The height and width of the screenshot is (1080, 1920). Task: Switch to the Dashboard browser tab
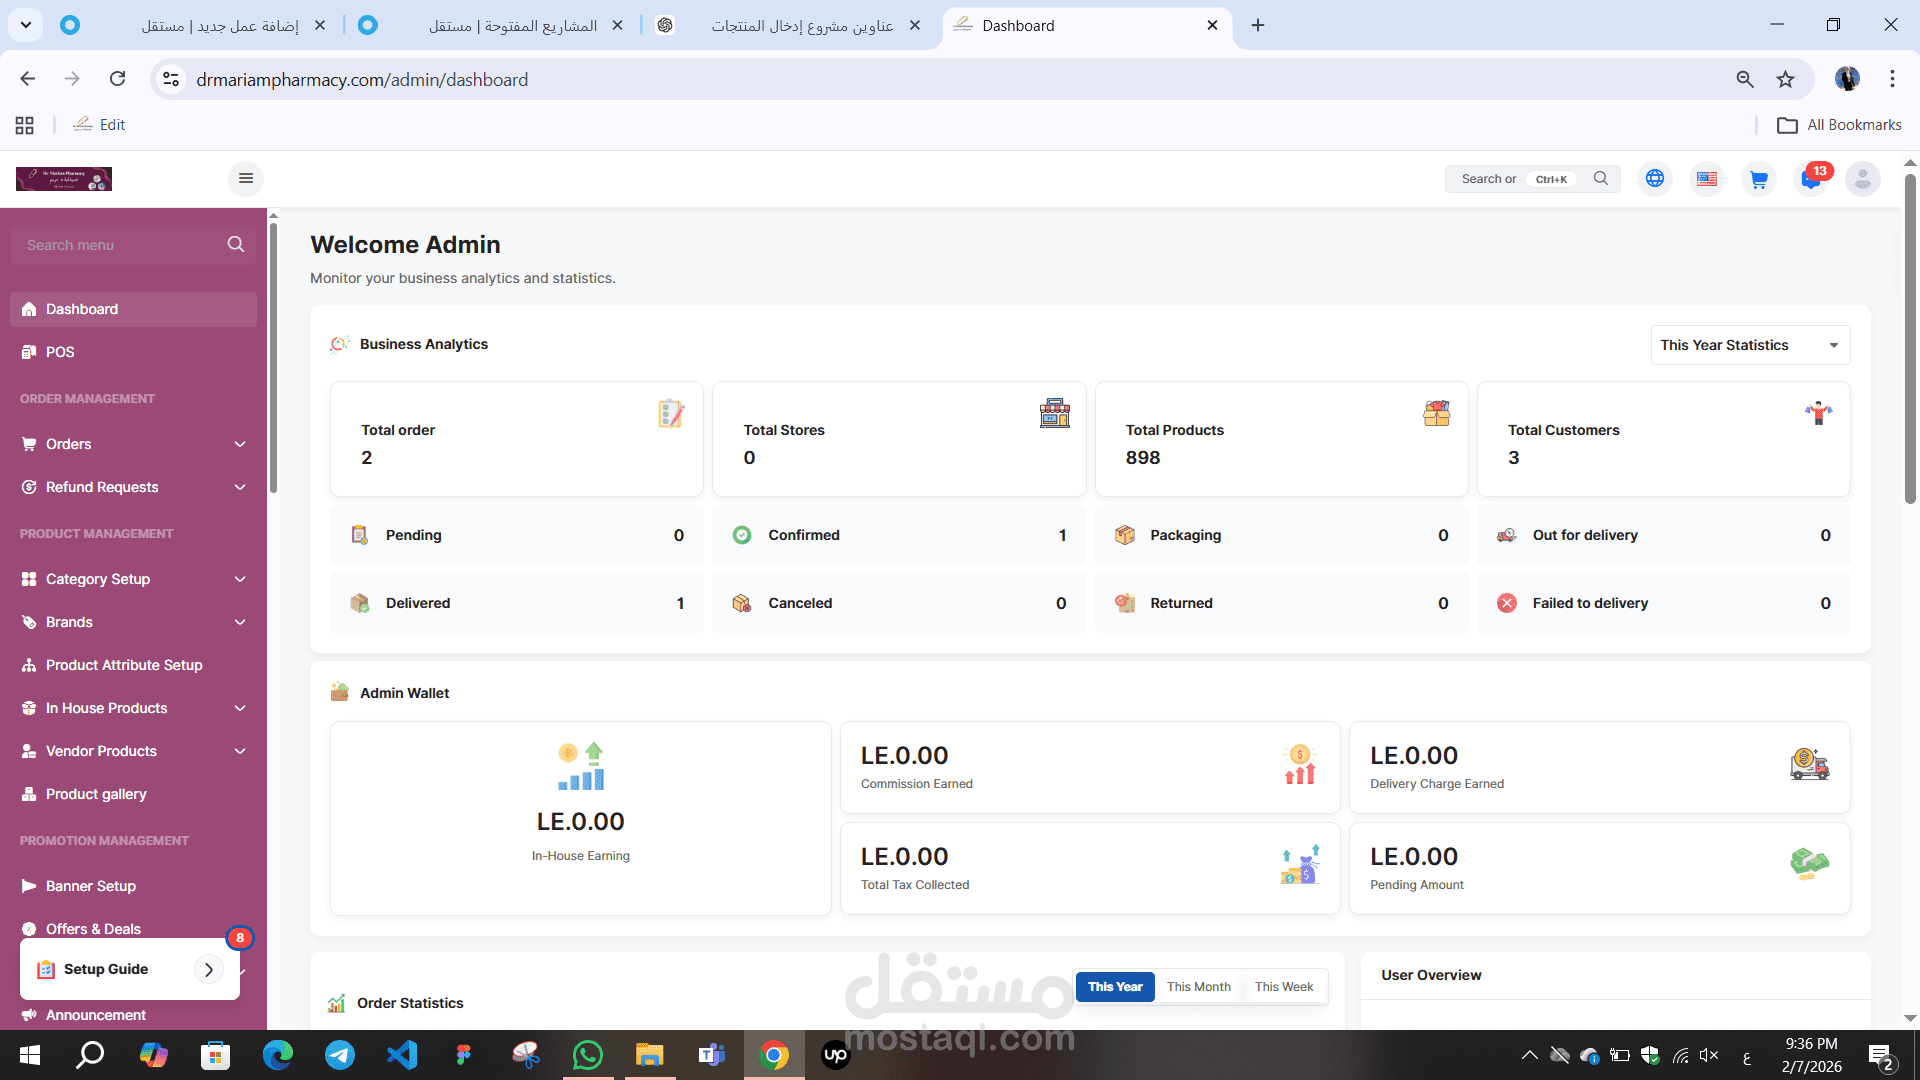point(1020,25)
